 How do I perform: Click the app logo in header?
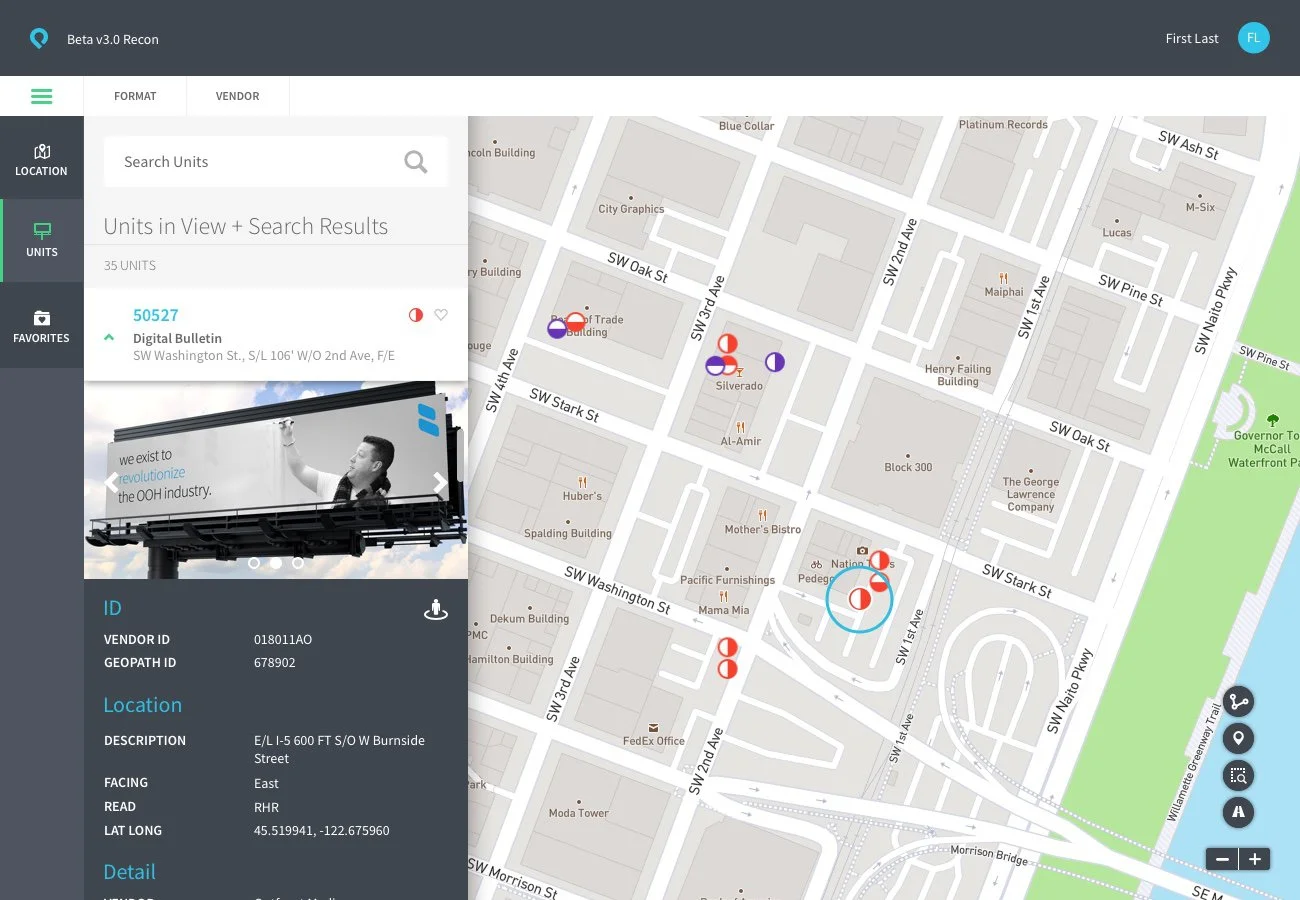click(x=38, y=38)
